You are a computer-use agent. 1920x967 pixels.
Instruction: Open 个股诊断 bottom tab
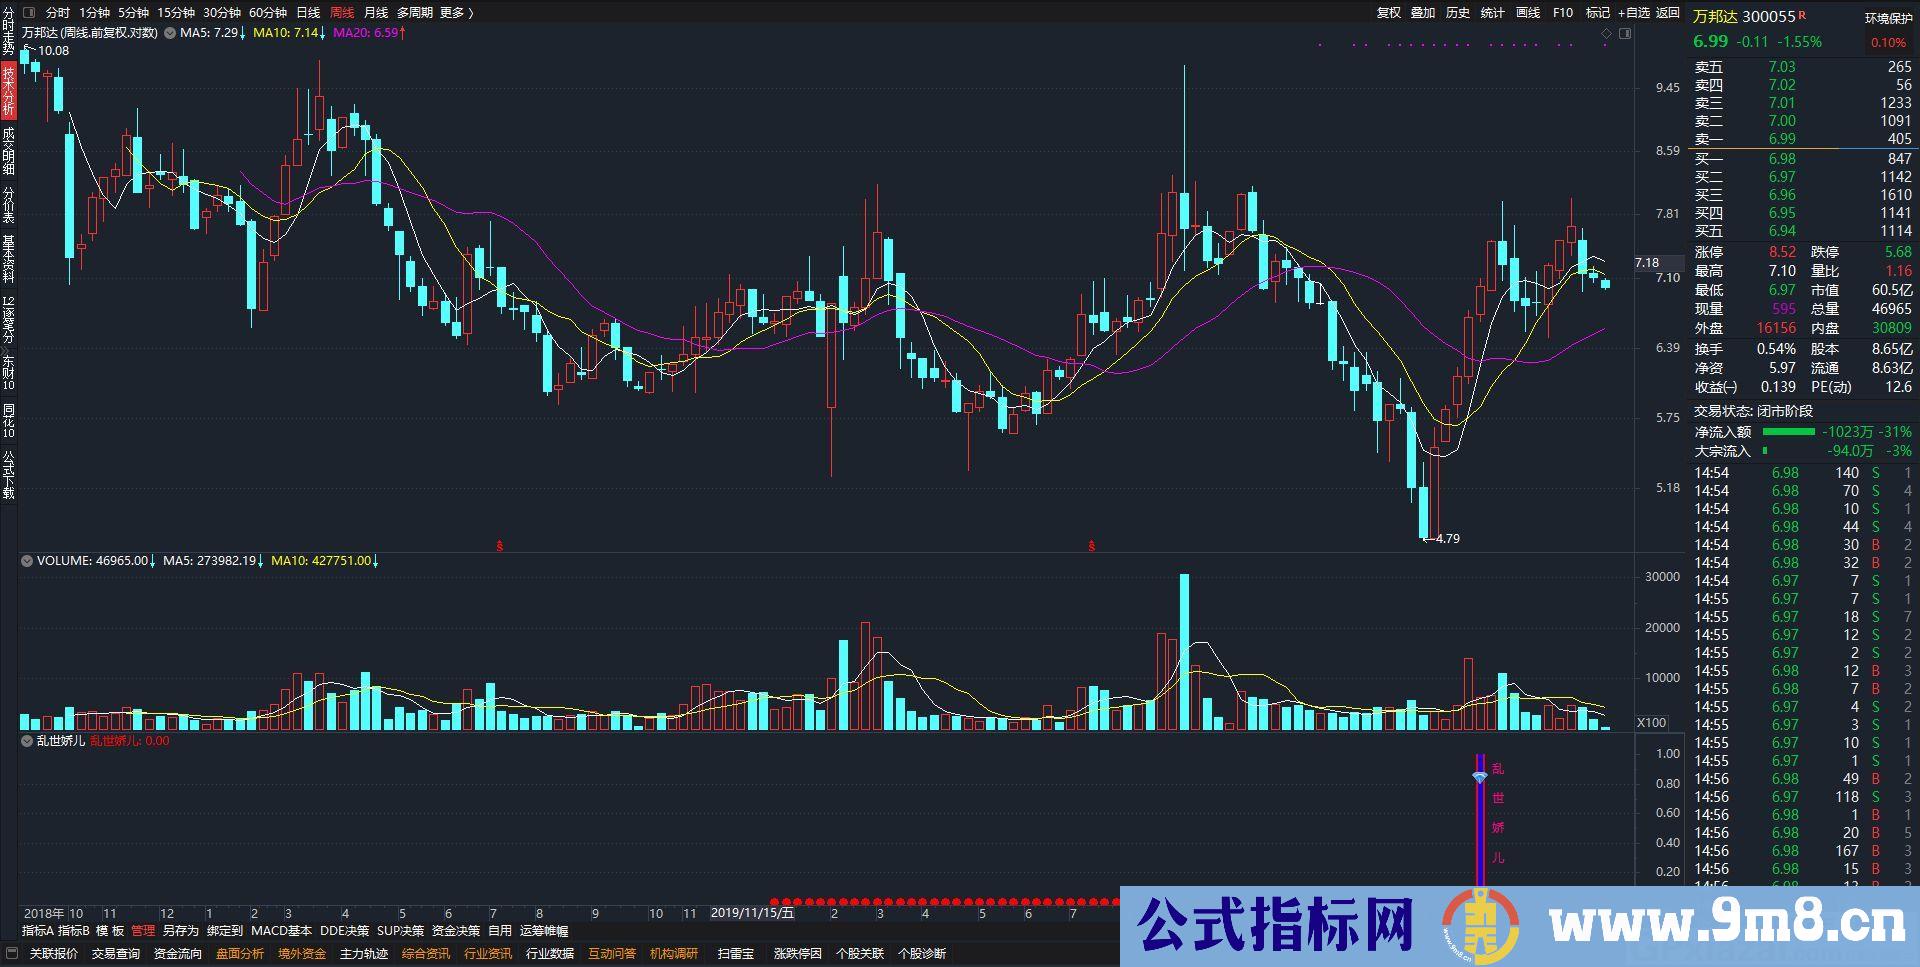pos(922,954)
